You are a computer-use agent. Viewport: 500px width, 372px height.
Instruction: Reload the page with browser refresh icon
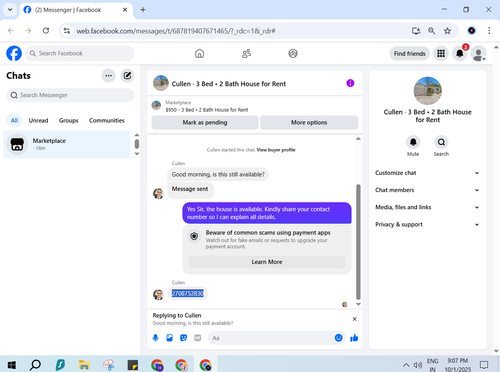pos(46,31)
